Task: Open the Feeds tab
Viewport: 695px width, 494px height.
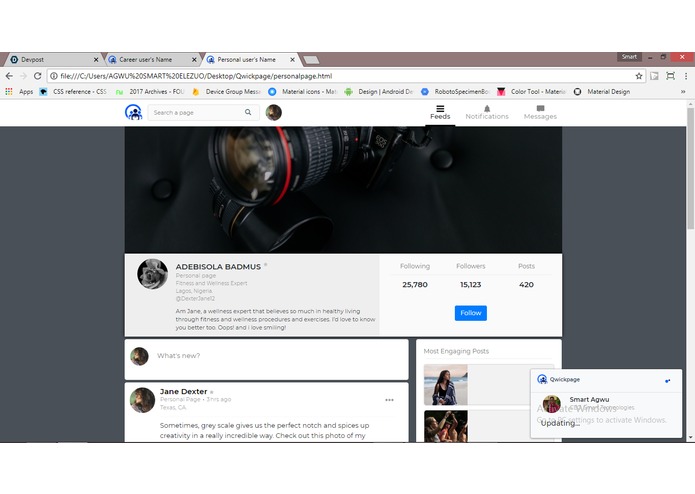Action: [440, 113]
